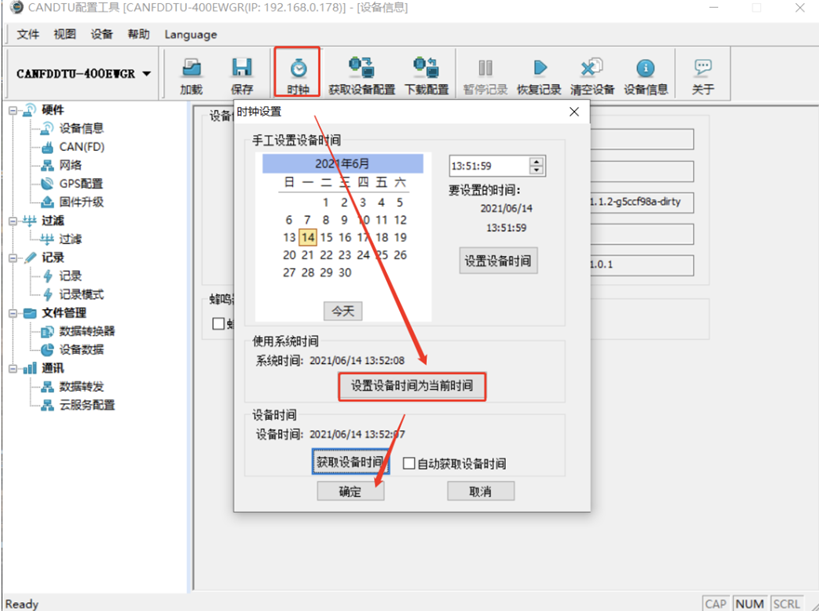Image resolution: width=819 pixels, height=611 pixels.
Task: Increase time with the spinner up arrow
Action: pyautogui.click(x=536, y=162)
